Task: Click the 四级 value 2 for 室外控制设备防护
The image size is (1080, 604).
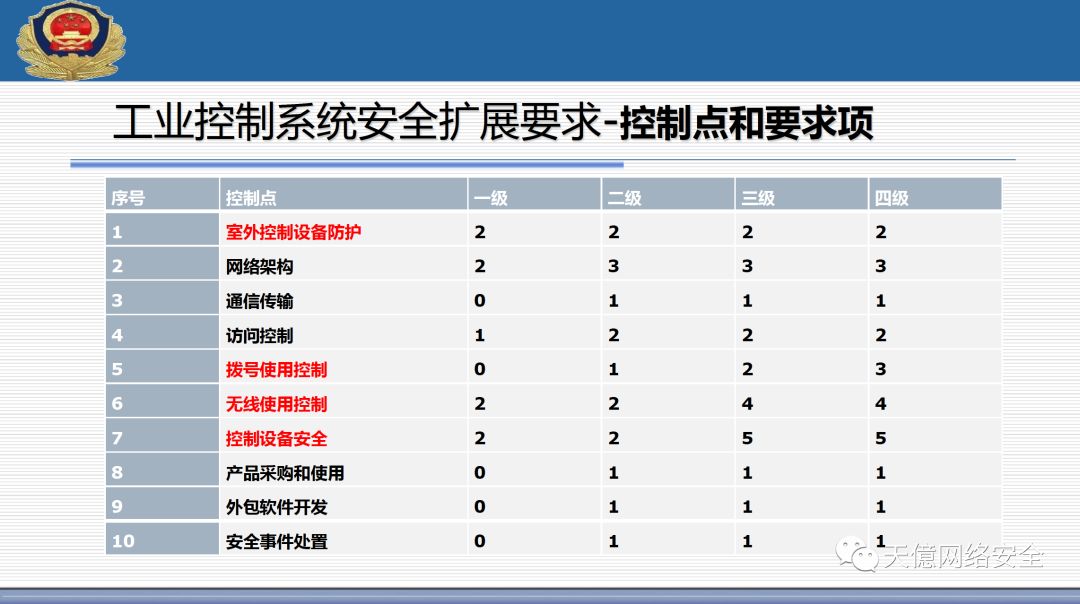Action: click(881, 232)
